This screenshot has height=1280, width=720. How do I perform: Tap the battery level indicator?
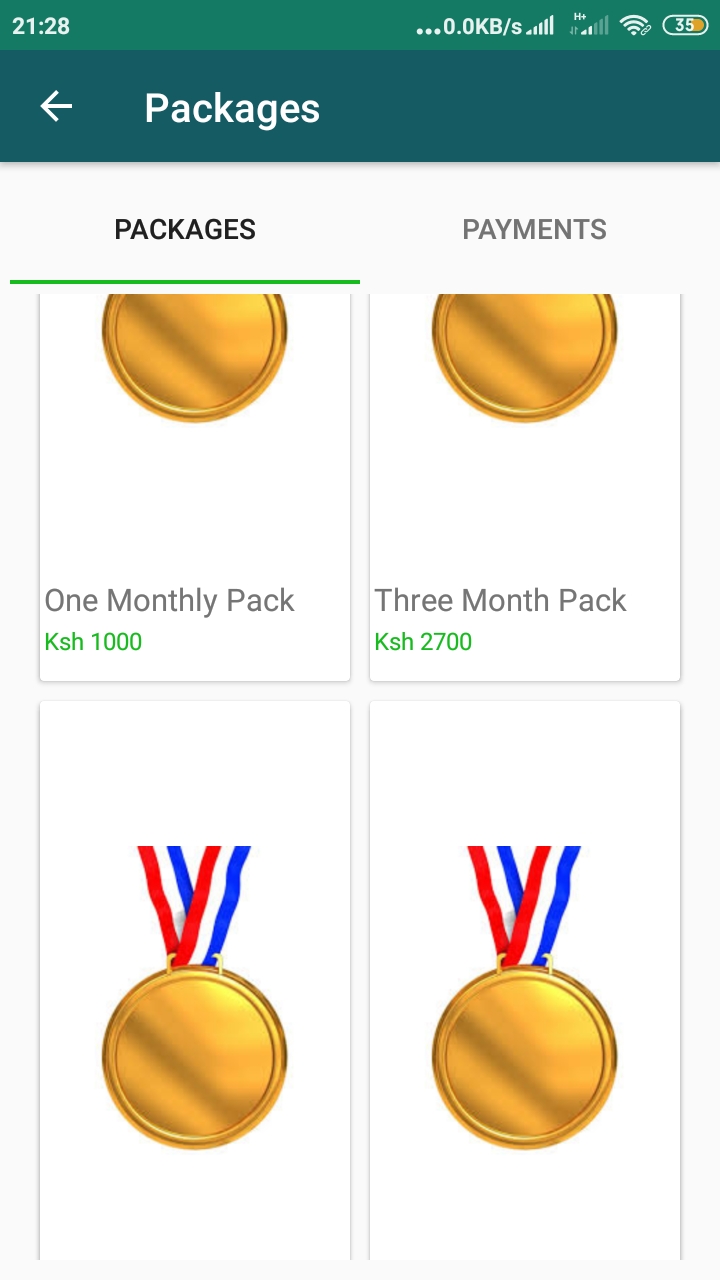point(685,26)
